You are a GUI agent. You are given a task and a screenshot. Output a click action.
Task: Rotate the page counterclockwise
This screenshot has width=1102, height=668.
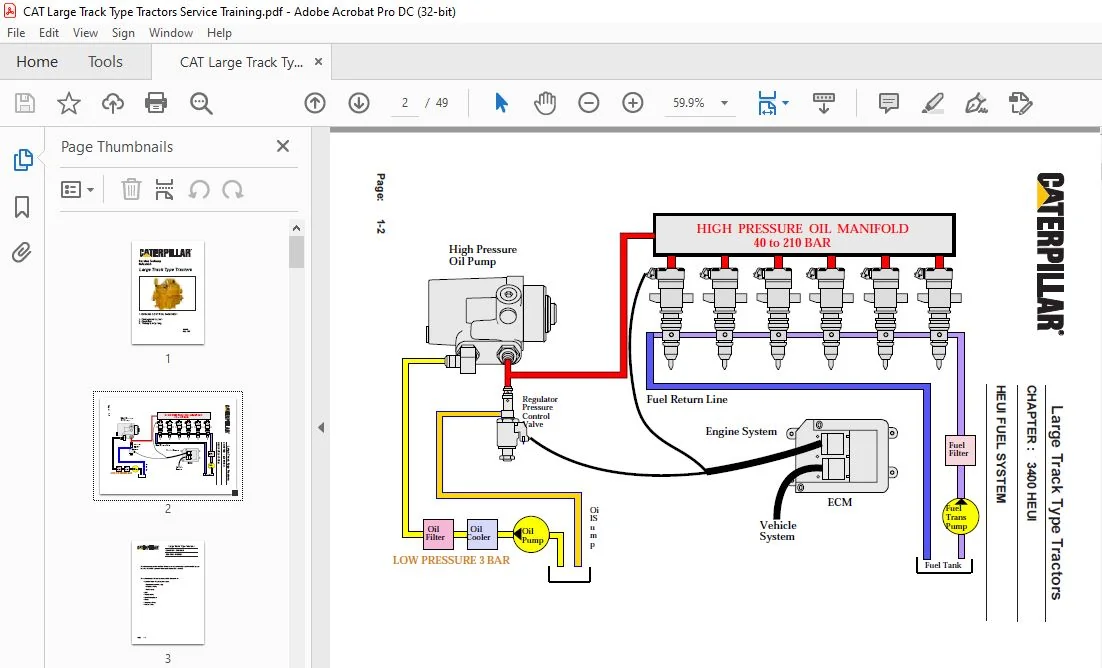click(199, 189)
